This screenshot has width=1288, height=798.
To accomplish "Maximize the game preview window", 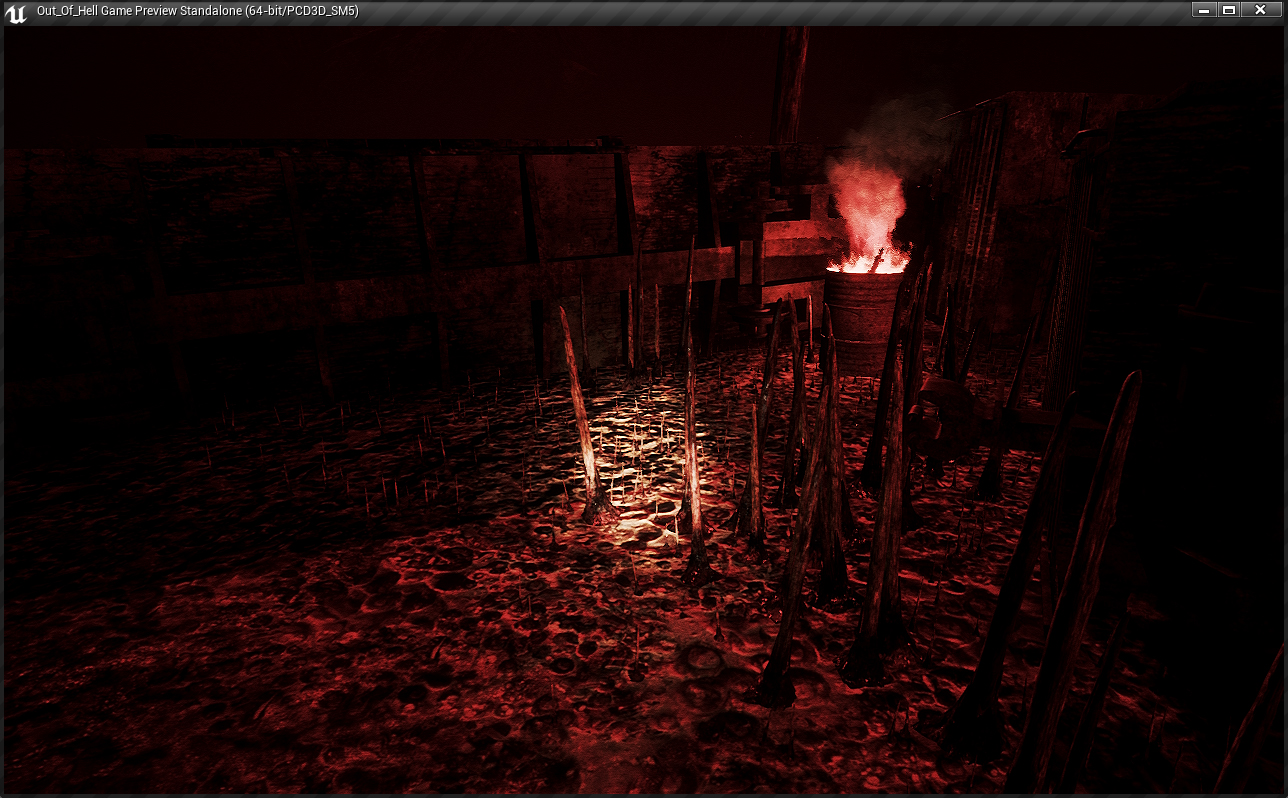I will (1230, 10).
